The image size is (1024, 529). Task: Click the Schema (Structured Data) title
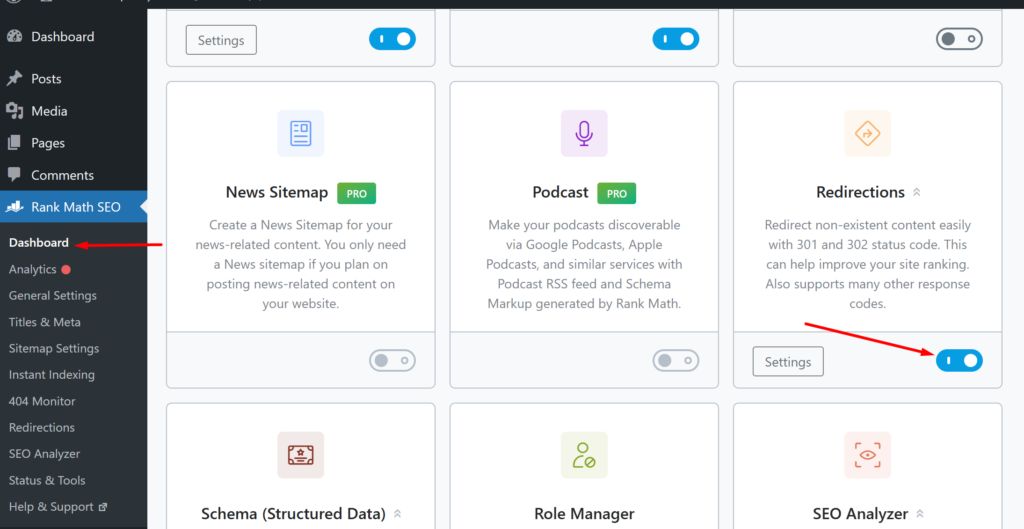pyautogui.click(x=293, y=514)
